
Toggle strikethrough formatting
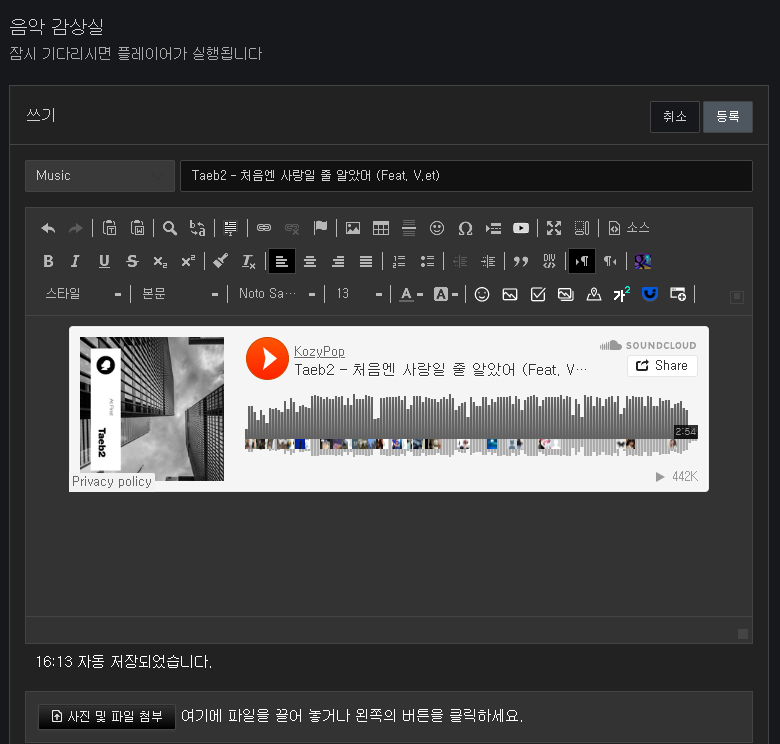(132, 261)
